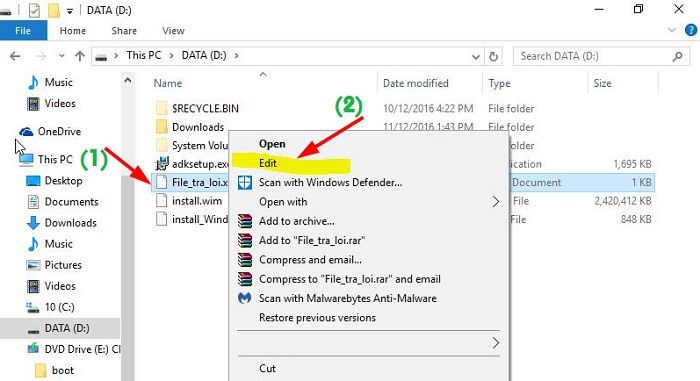Refresh the DATA (D:) folder view
The height and width of the screenshot is (381, 700).
[493, 57]
